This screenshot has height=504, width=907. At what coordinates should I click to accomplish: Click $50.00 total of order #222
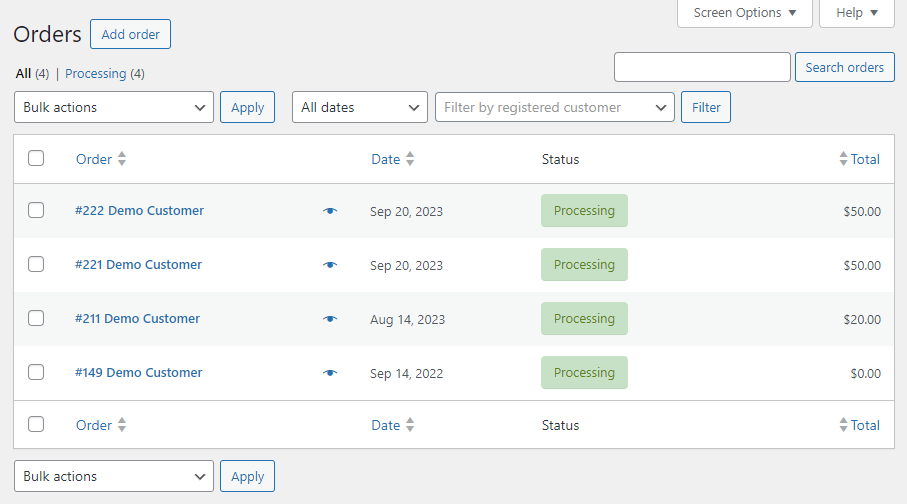coord(862,211)
